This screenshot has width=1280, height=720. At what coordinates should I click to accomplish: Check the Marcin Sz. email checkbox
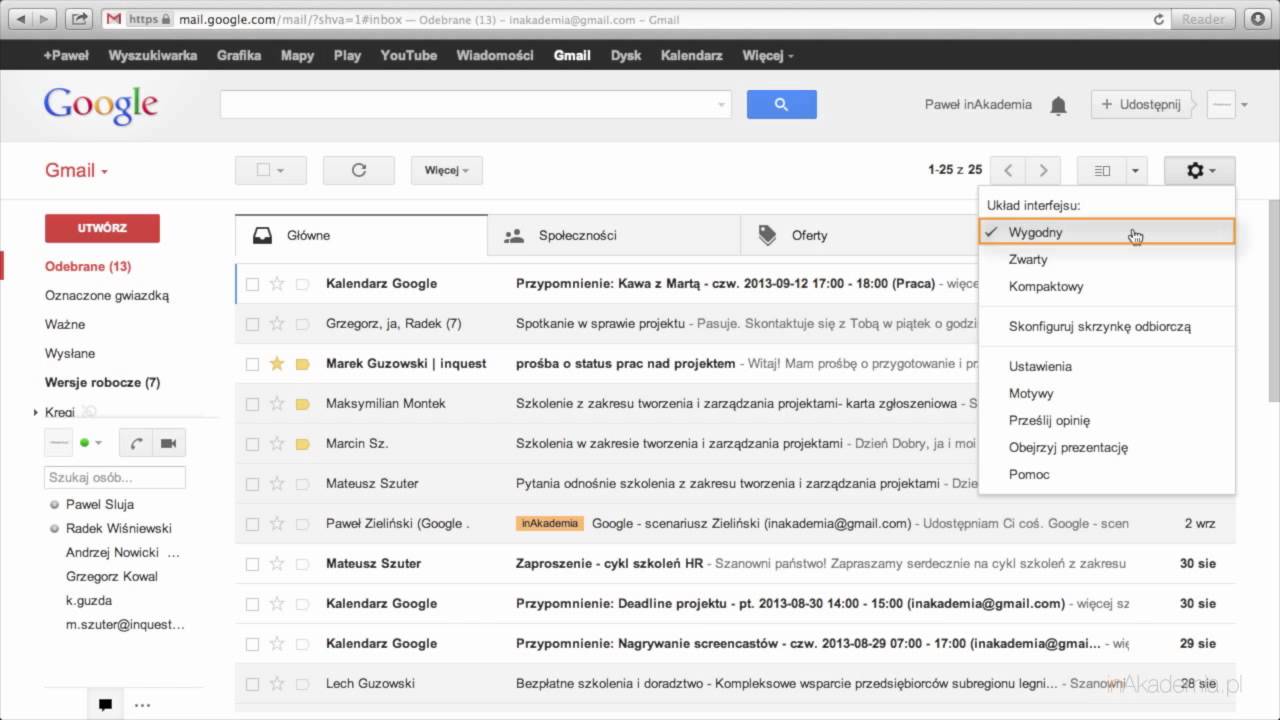tap(252, 444)
